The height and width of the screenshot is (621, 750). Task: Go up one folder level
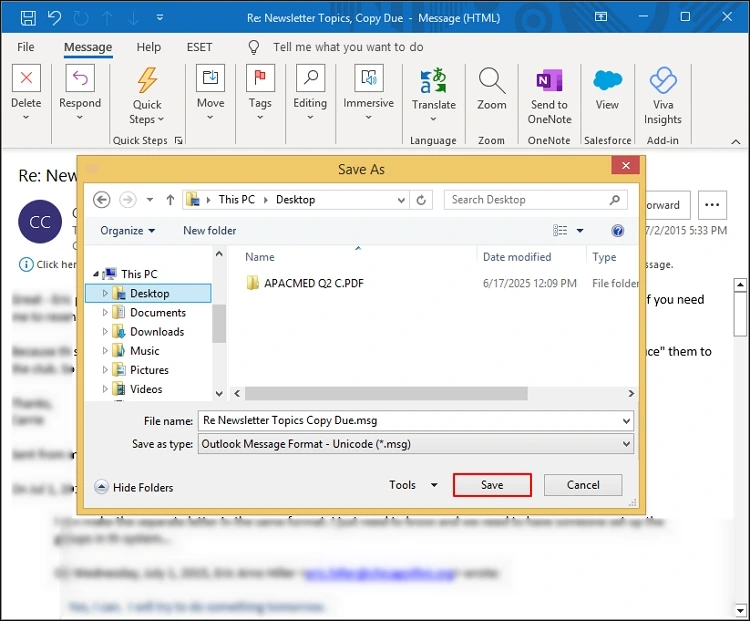pyautogui.click(x=170, y=200)
